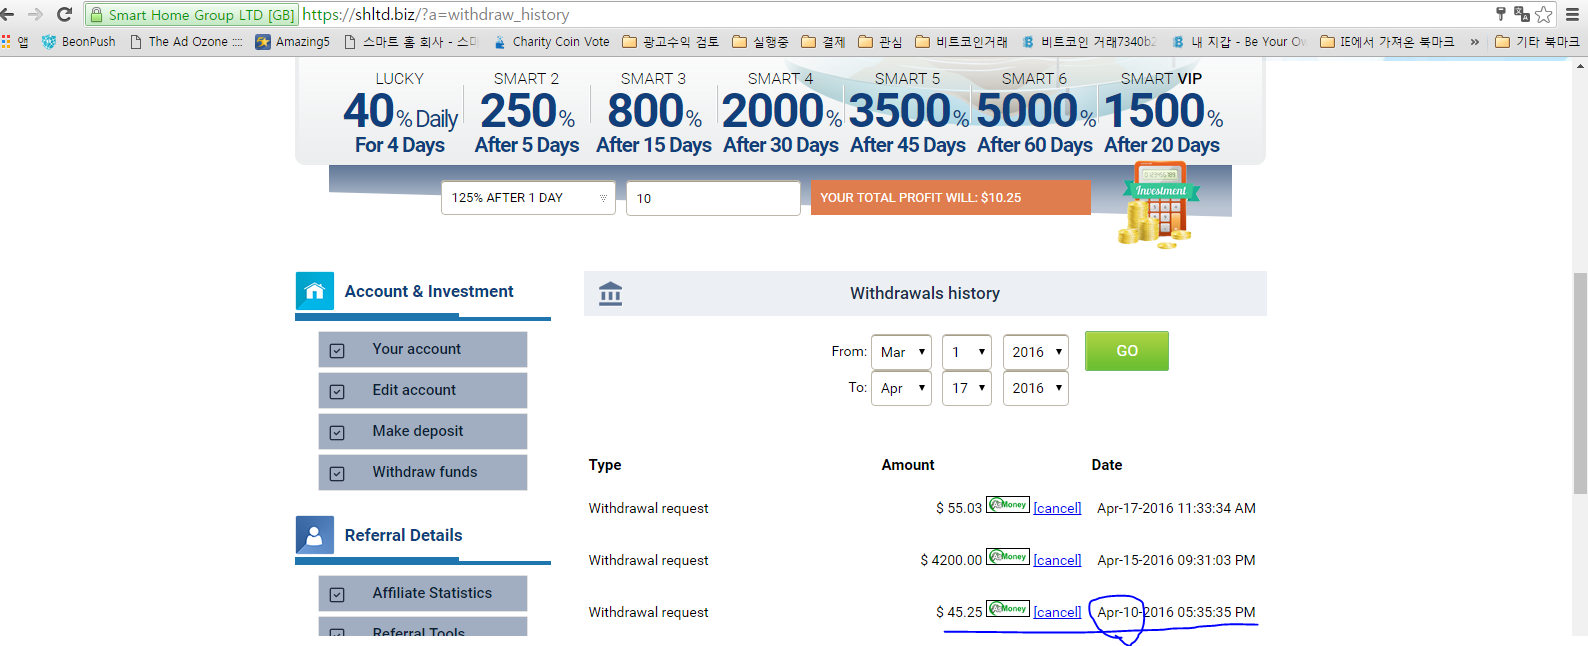Click the Referral Details person icon

315,535
